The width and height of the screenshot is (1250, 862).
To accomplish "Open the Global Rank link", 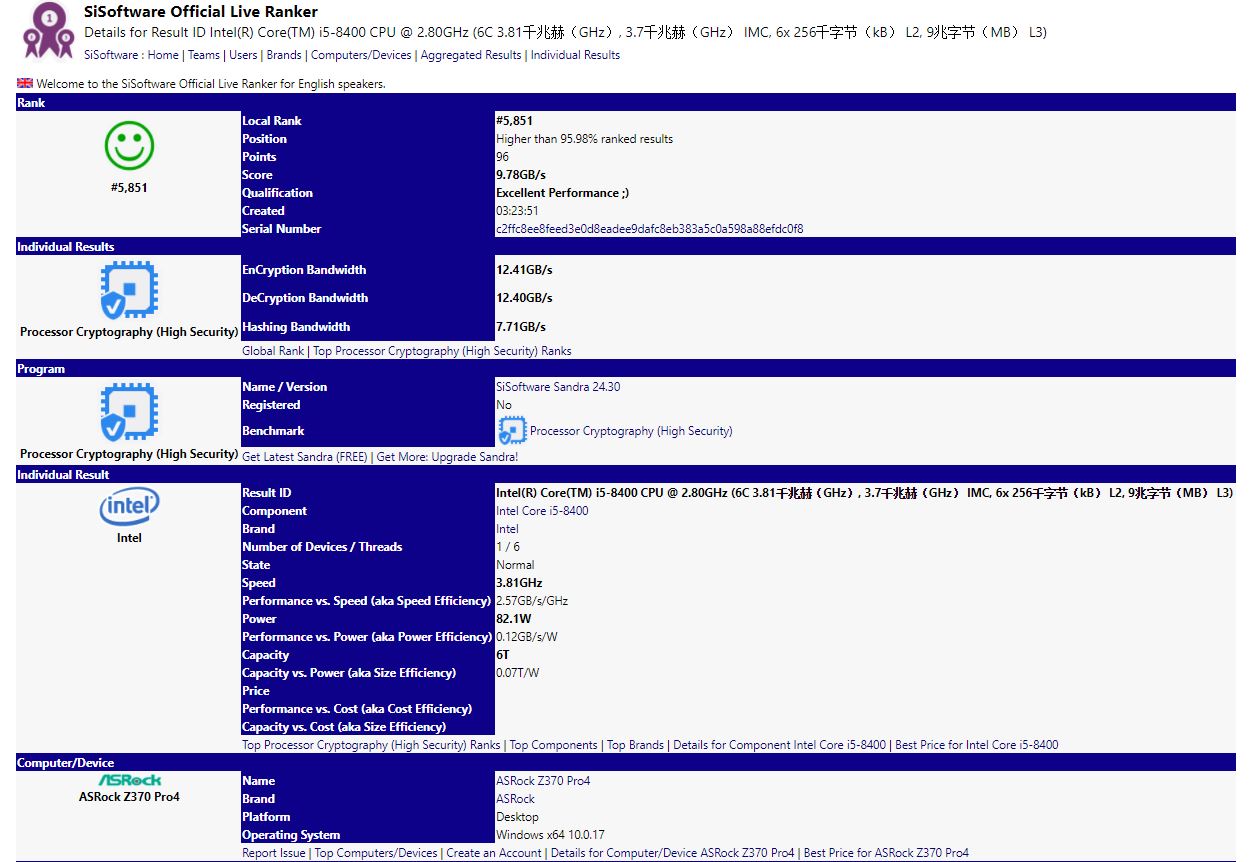I will pyautogui.click(x=273, y=351).
